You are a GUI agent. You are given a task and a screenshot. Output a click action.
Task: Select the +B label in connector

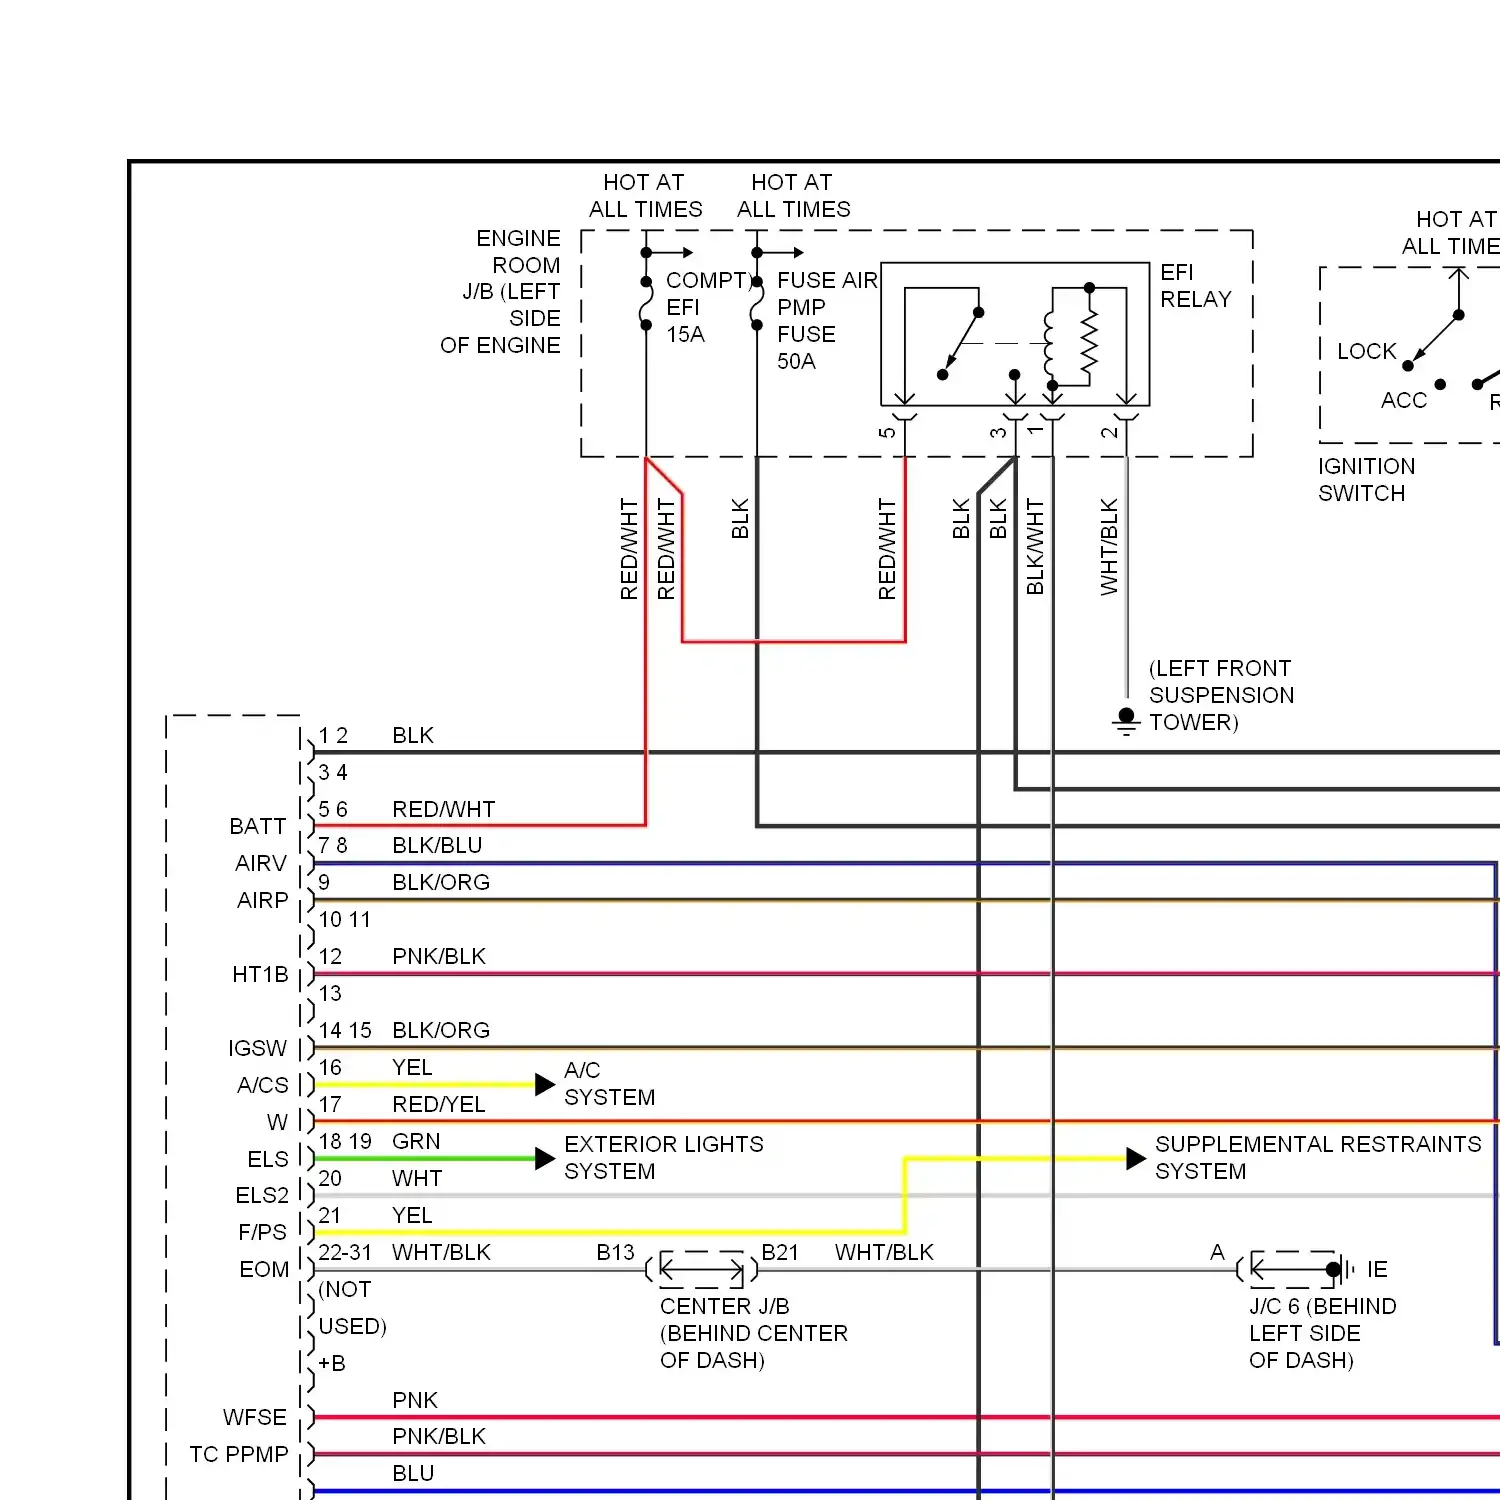[332, 1363]
